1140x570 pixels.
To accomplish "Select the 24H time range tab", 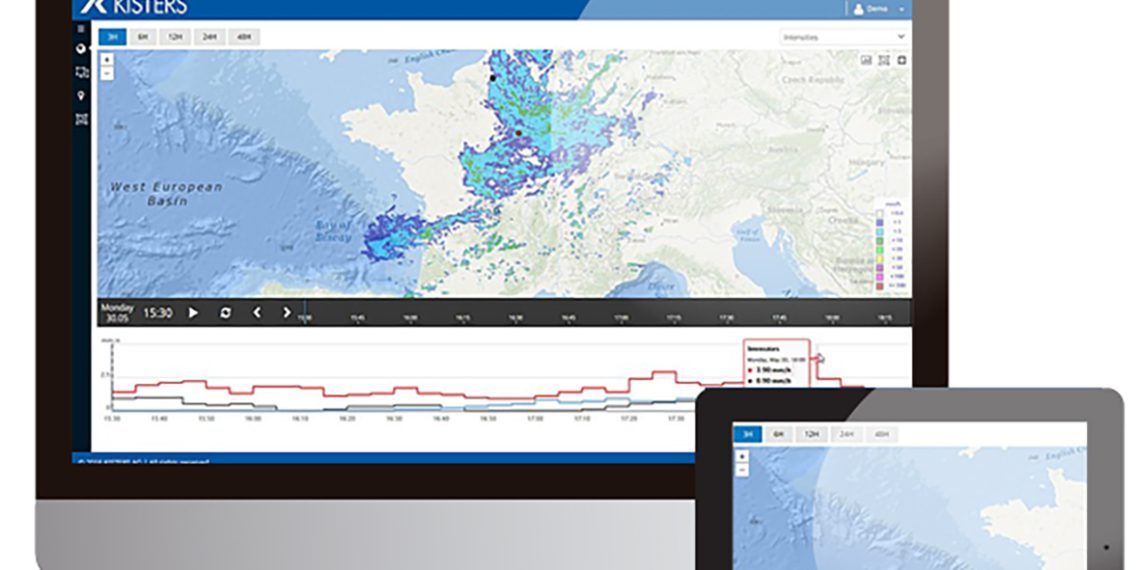I will click(209, 37).
